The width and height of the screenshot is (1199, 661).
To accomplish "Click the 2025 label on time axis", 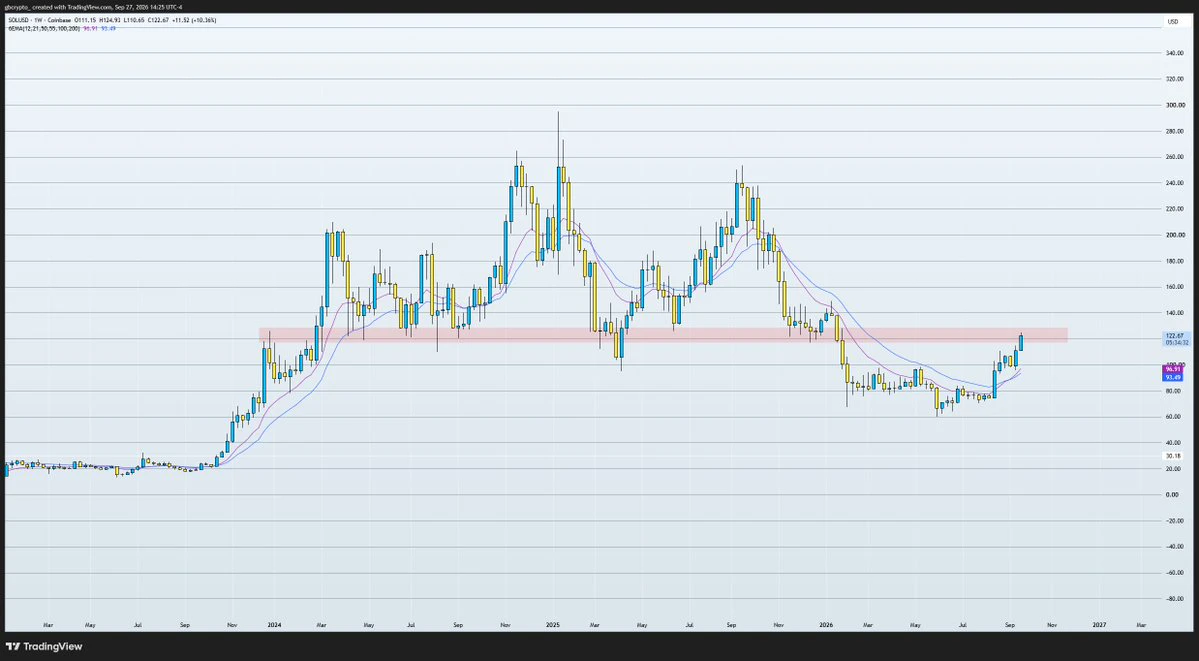I will (x=554, y=624).
